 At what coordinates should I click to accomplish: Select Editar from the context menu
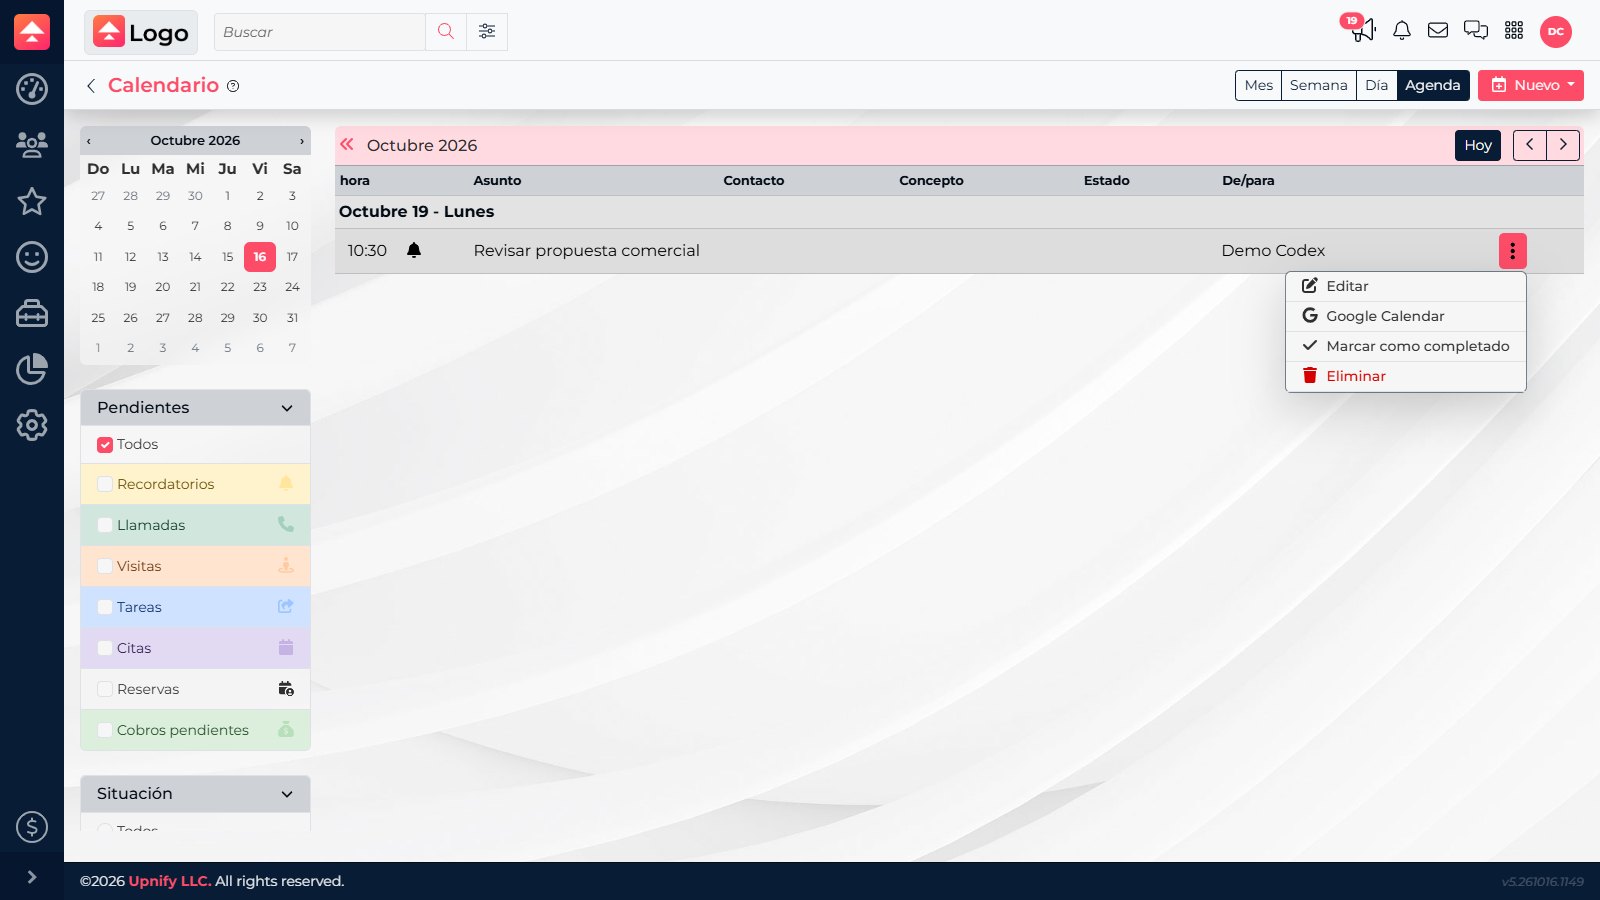[x=1406, y=286]
